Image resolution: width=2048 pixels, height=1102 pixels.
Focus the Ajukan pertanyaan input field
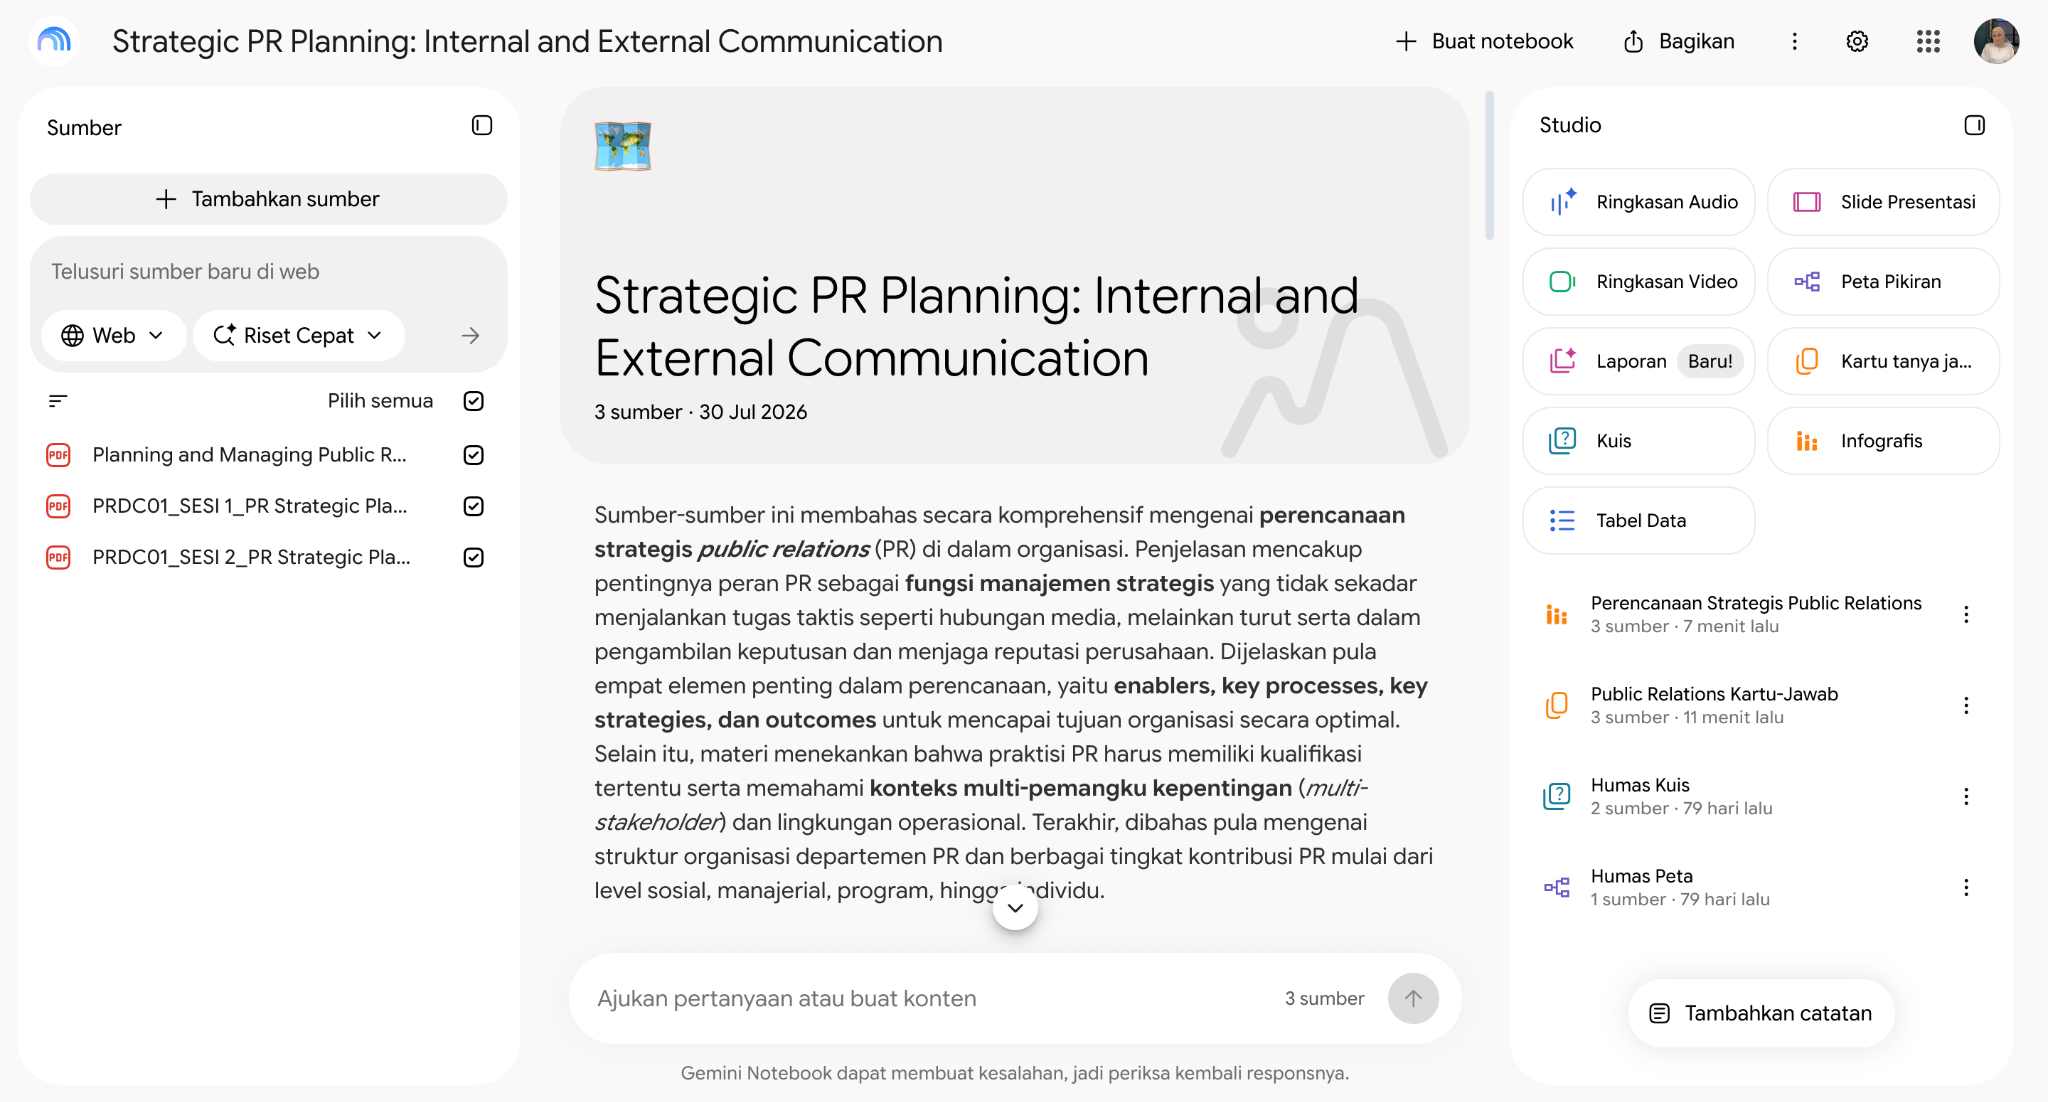(930, 998)
